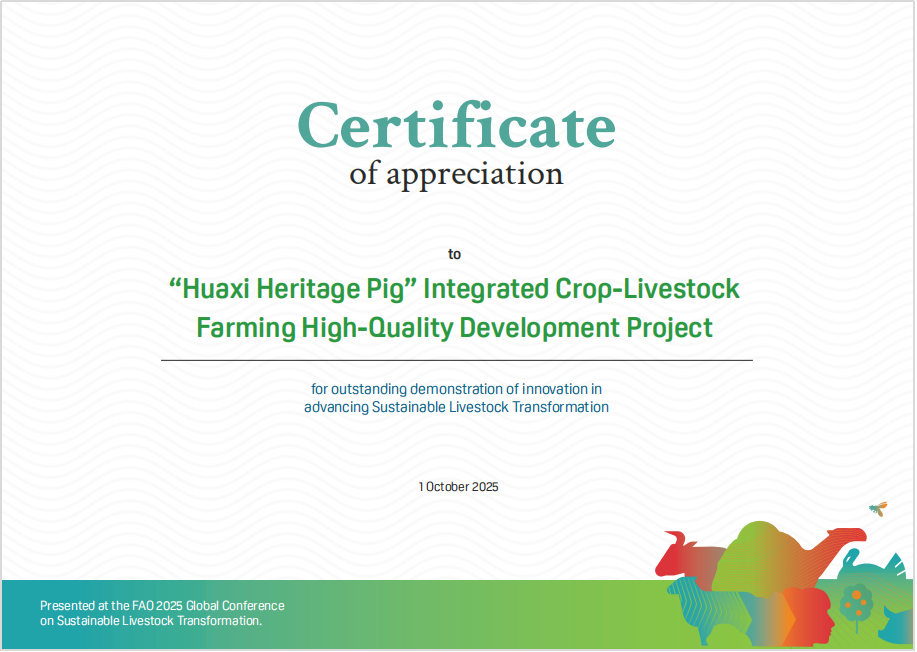The image size is (917, 652).
Task: Click "Farming High-Quality Development Project" text
Action: (x=455, y=327)
